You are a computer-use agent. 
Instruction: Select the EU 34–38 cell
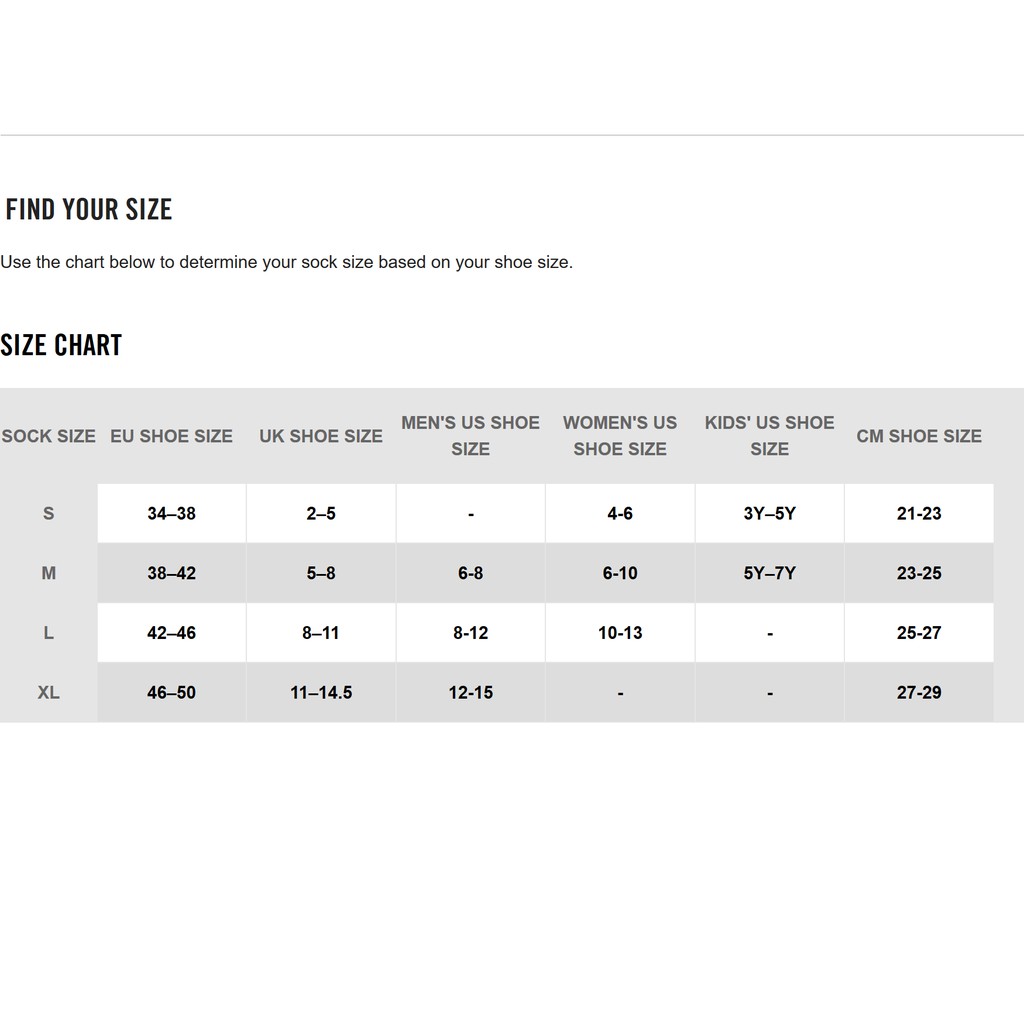[171, 514]
